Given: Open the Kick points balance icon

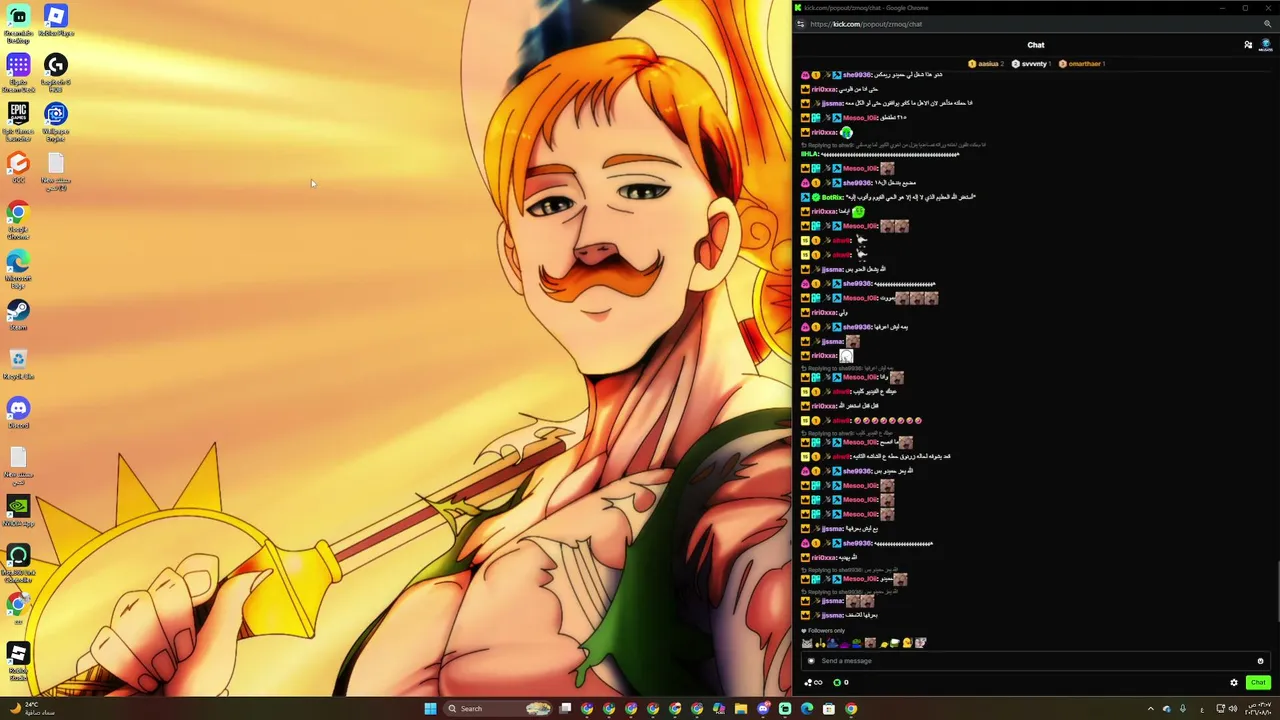Looking at the screenshot, I should [838, 683].
